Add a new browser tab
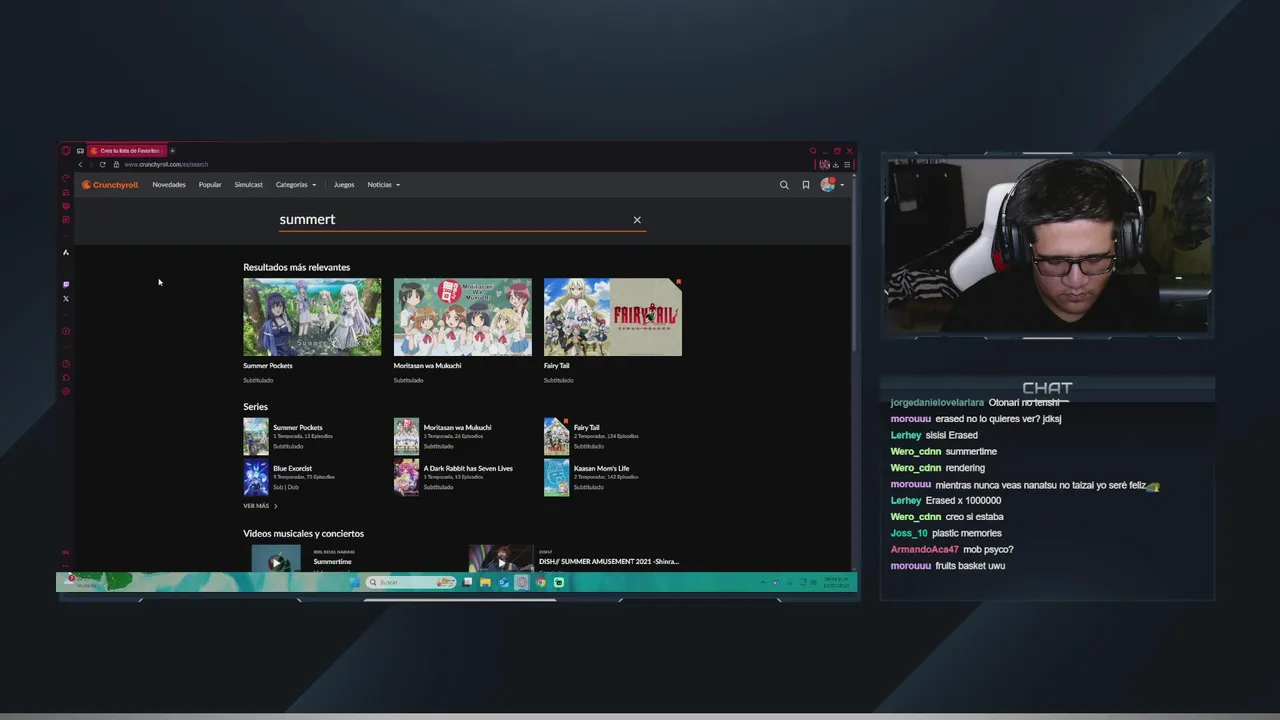1280x720 pixels. pos(172,151)
